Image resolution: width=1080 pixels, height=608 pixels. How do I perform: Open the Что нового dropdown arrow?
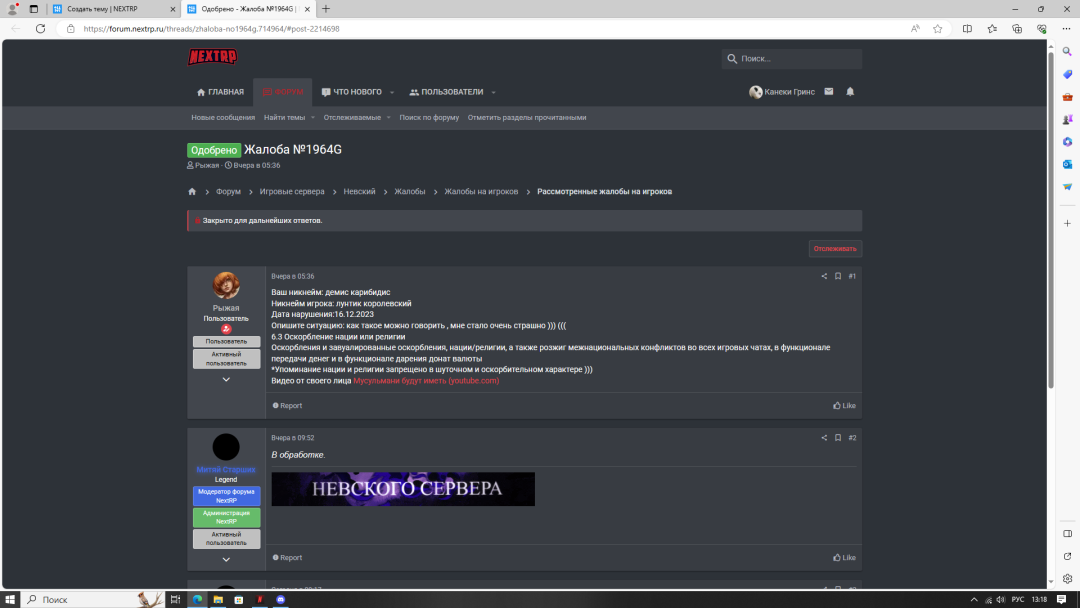[392, 93]
